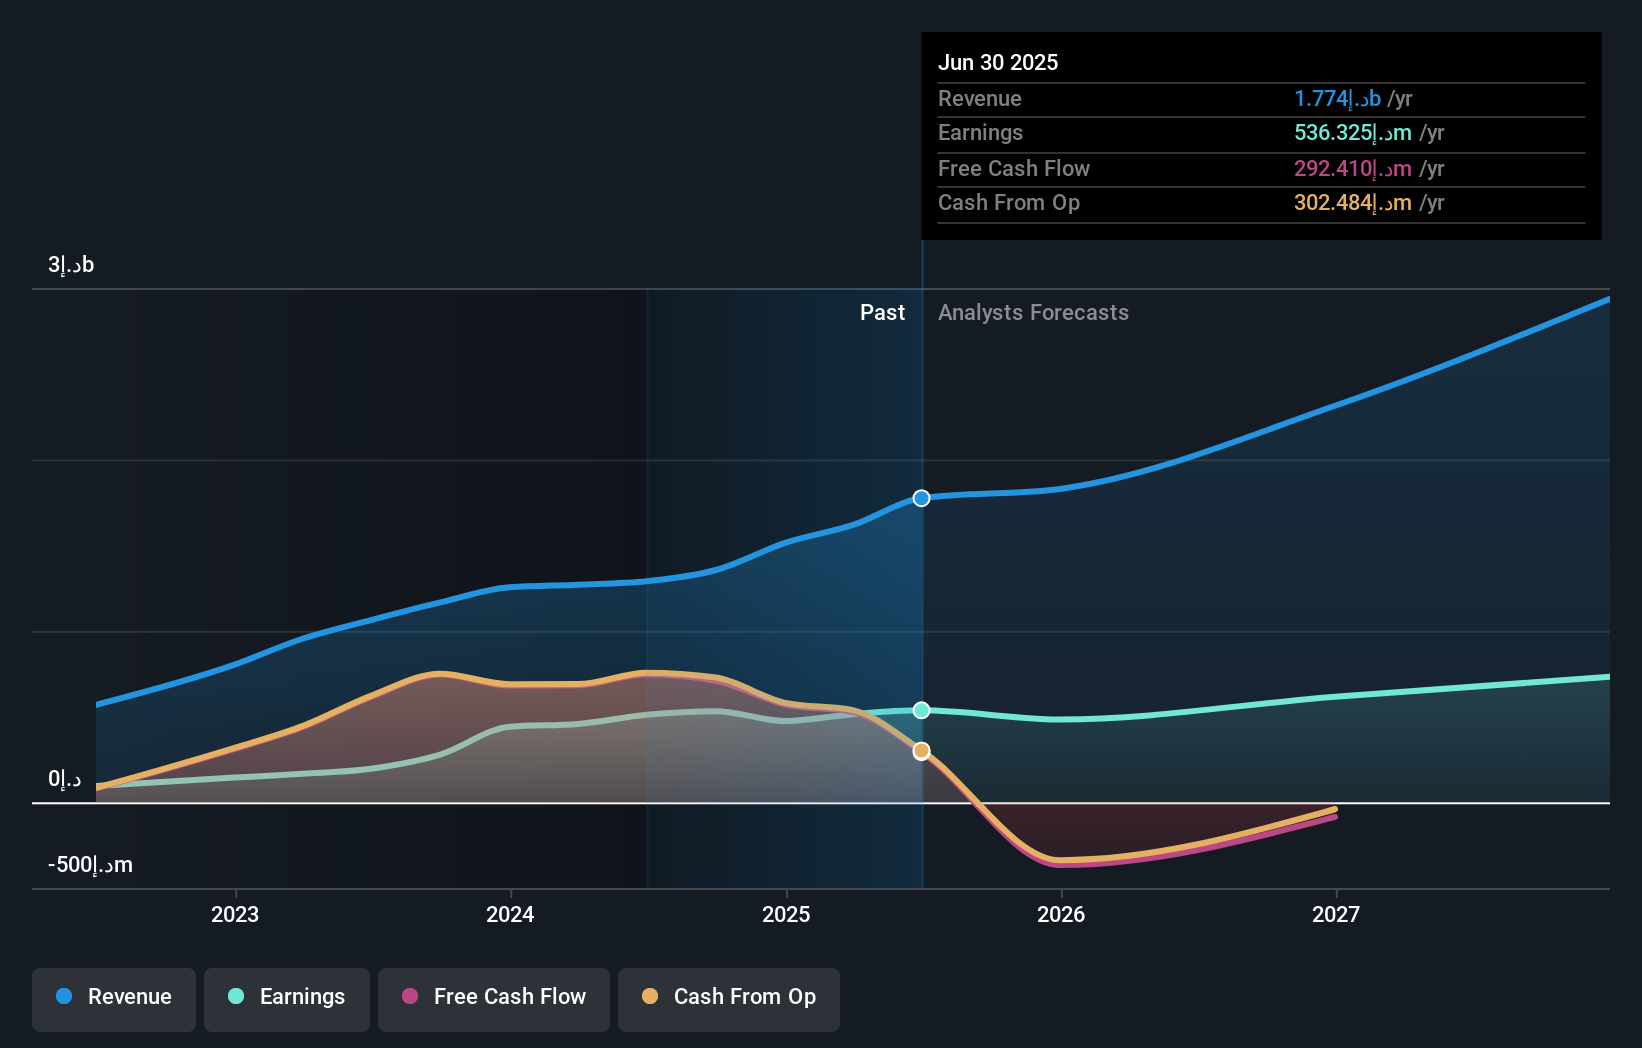Toggle the Revenue series visibility
This screenshot has height=1048, width=1642.
[x=113, y=997]
